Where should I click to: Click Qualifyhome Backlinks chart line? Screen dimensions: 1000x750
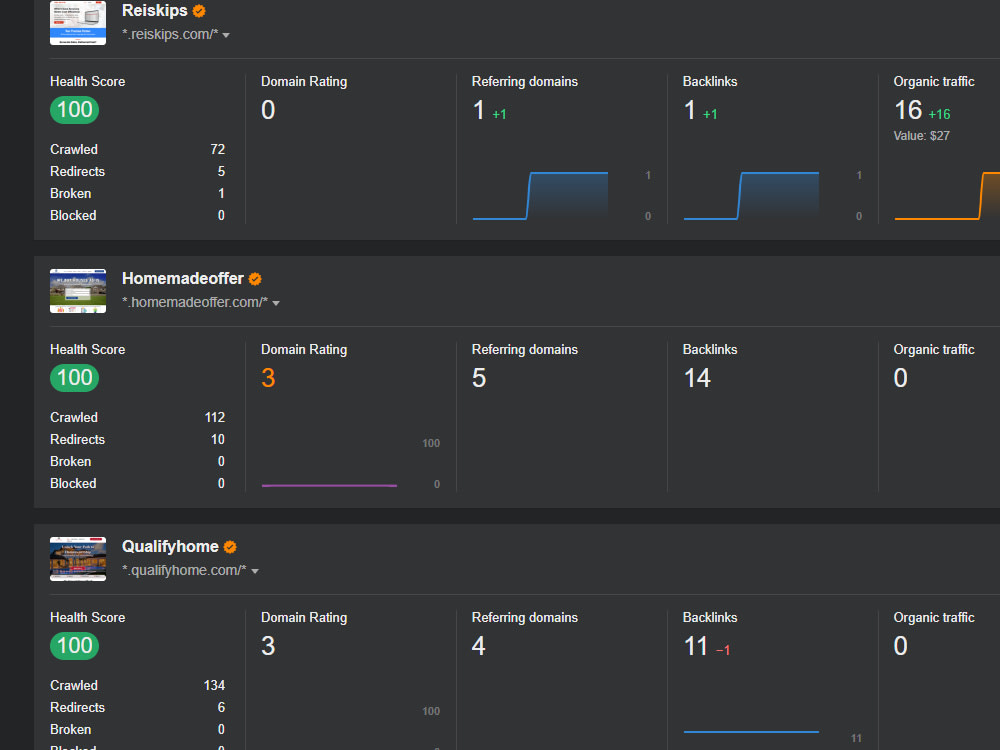(751, 732)
